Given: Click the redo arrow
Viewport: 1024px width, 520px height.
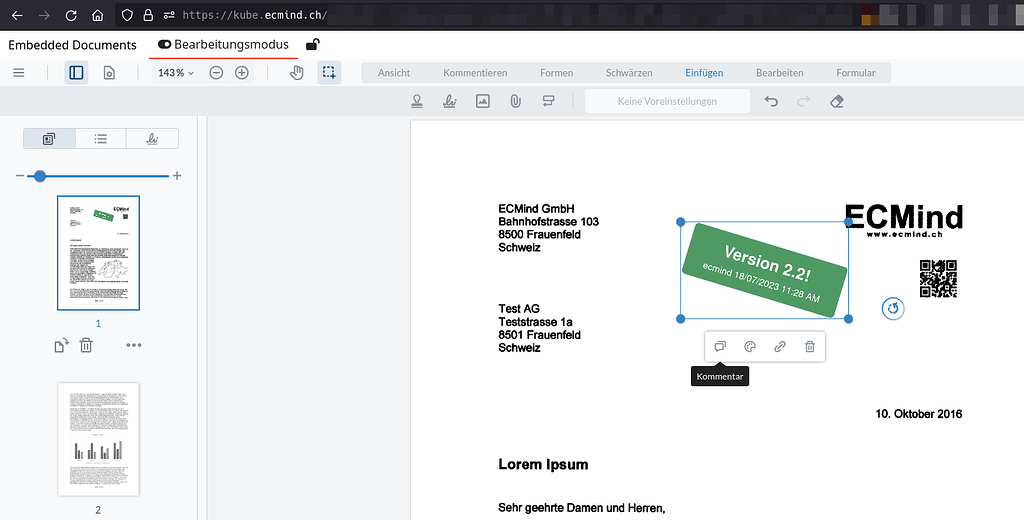Looking at the screenshot, I should pyautogui.click(x=804, y=101).
